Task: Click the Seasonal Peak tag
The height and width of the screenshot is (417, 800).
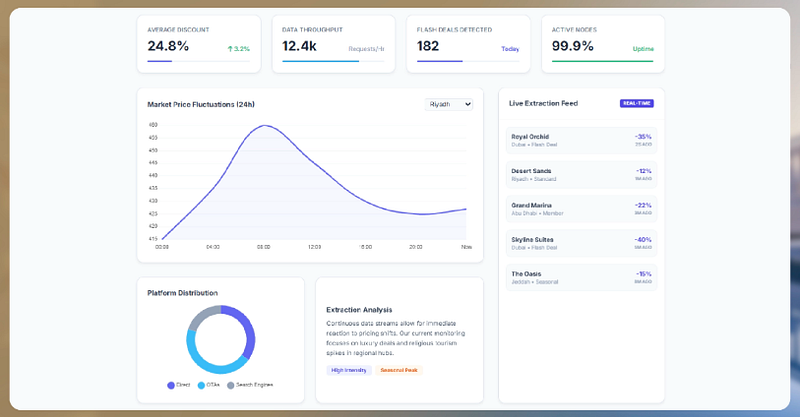Action: (x=399, y=370)
